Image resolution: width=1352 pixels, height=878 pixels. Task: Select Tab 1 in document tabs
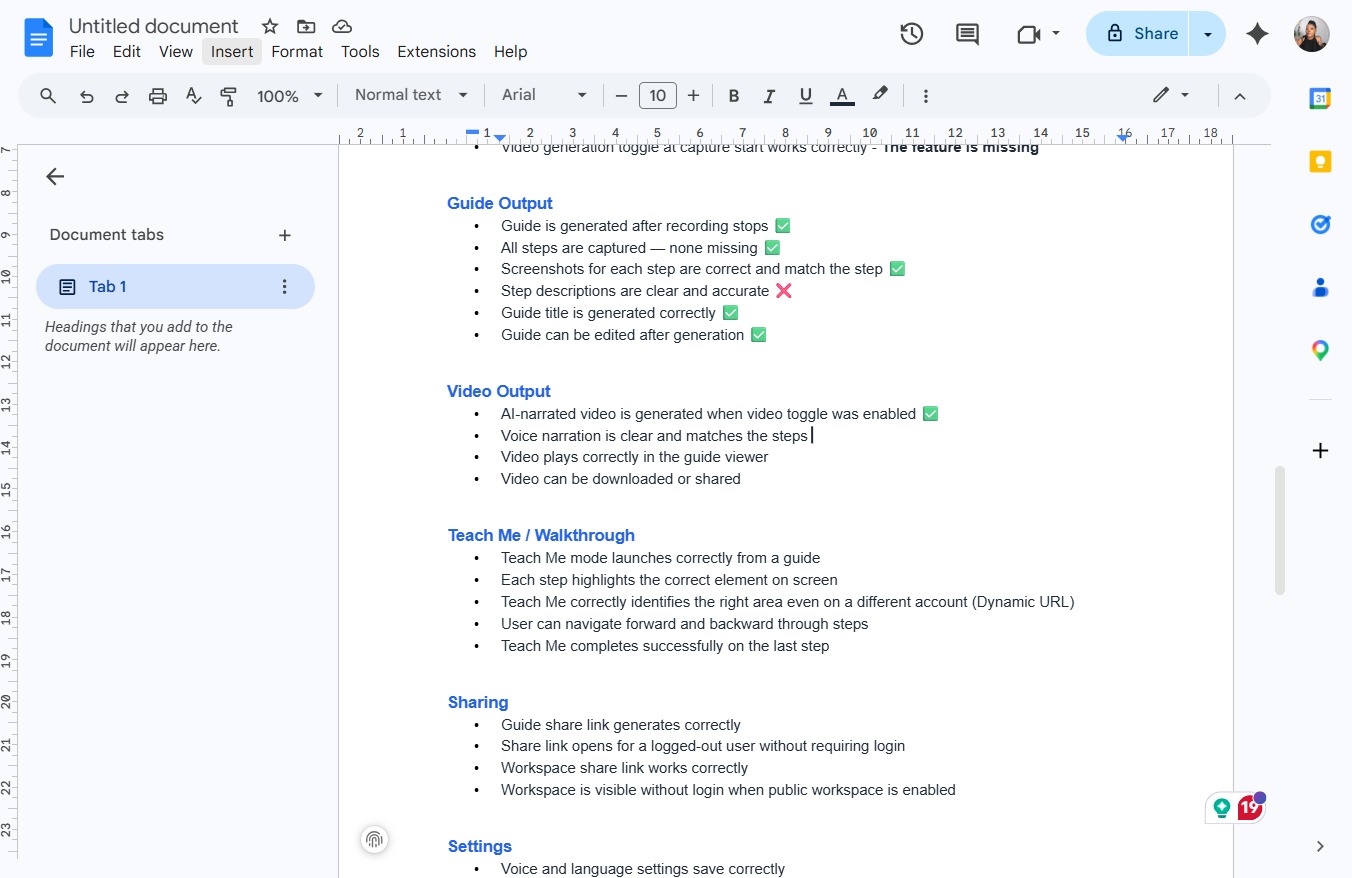pyautogui.click(x=175, y=287)
